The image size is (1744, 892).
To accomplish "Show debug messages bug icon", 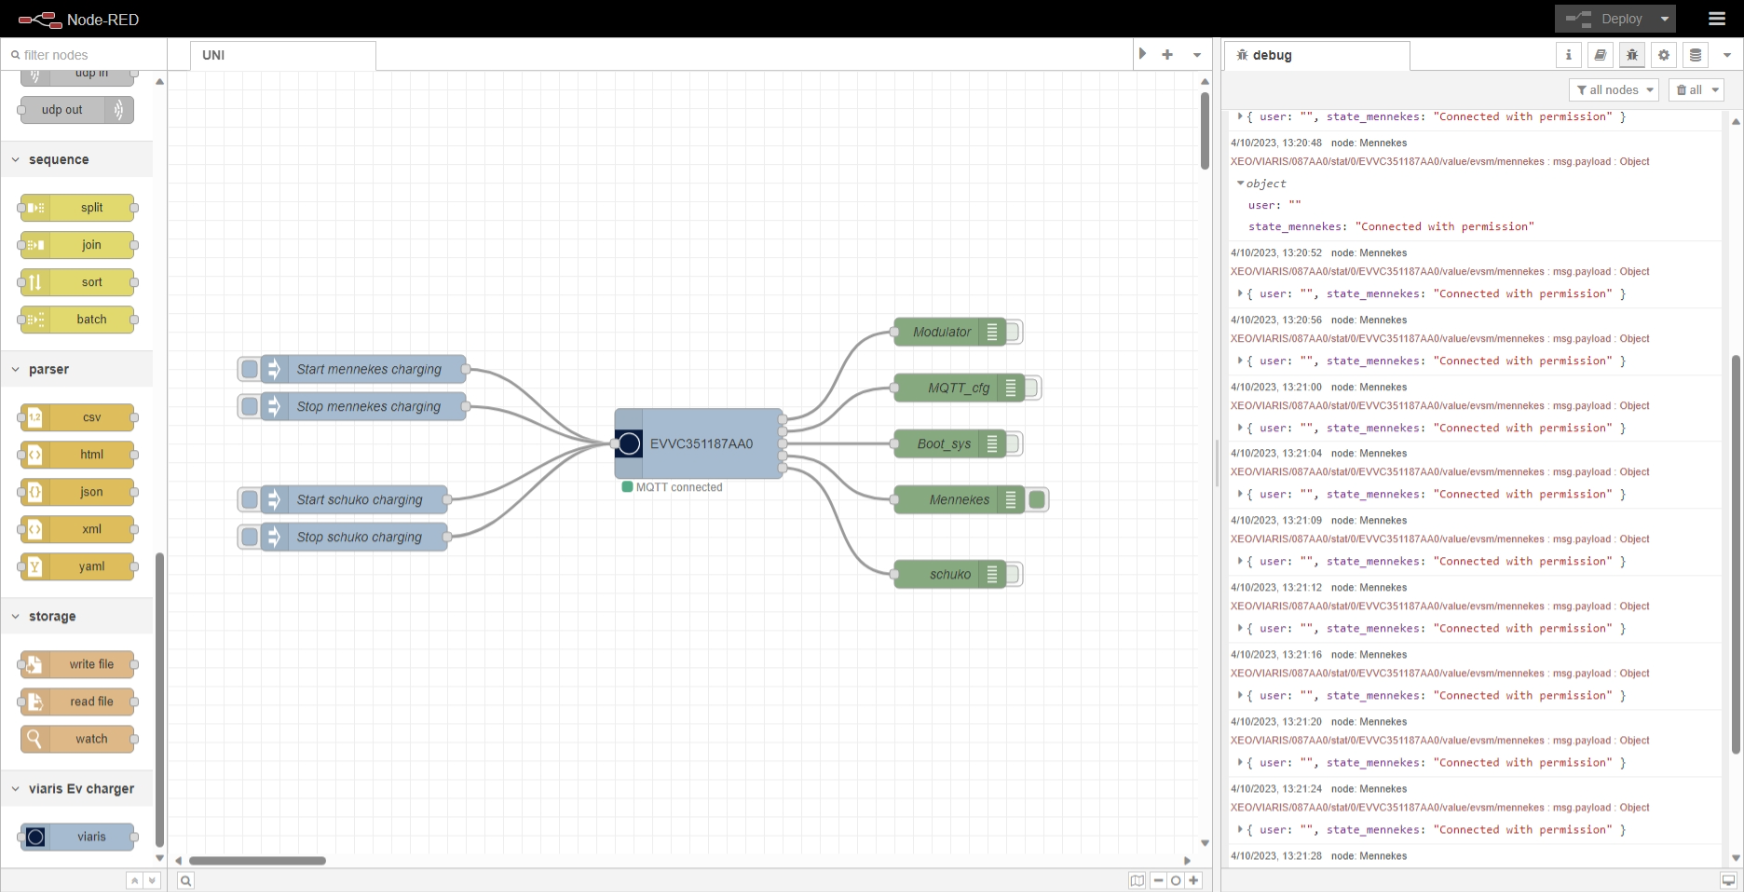I will pos(1632,55).
